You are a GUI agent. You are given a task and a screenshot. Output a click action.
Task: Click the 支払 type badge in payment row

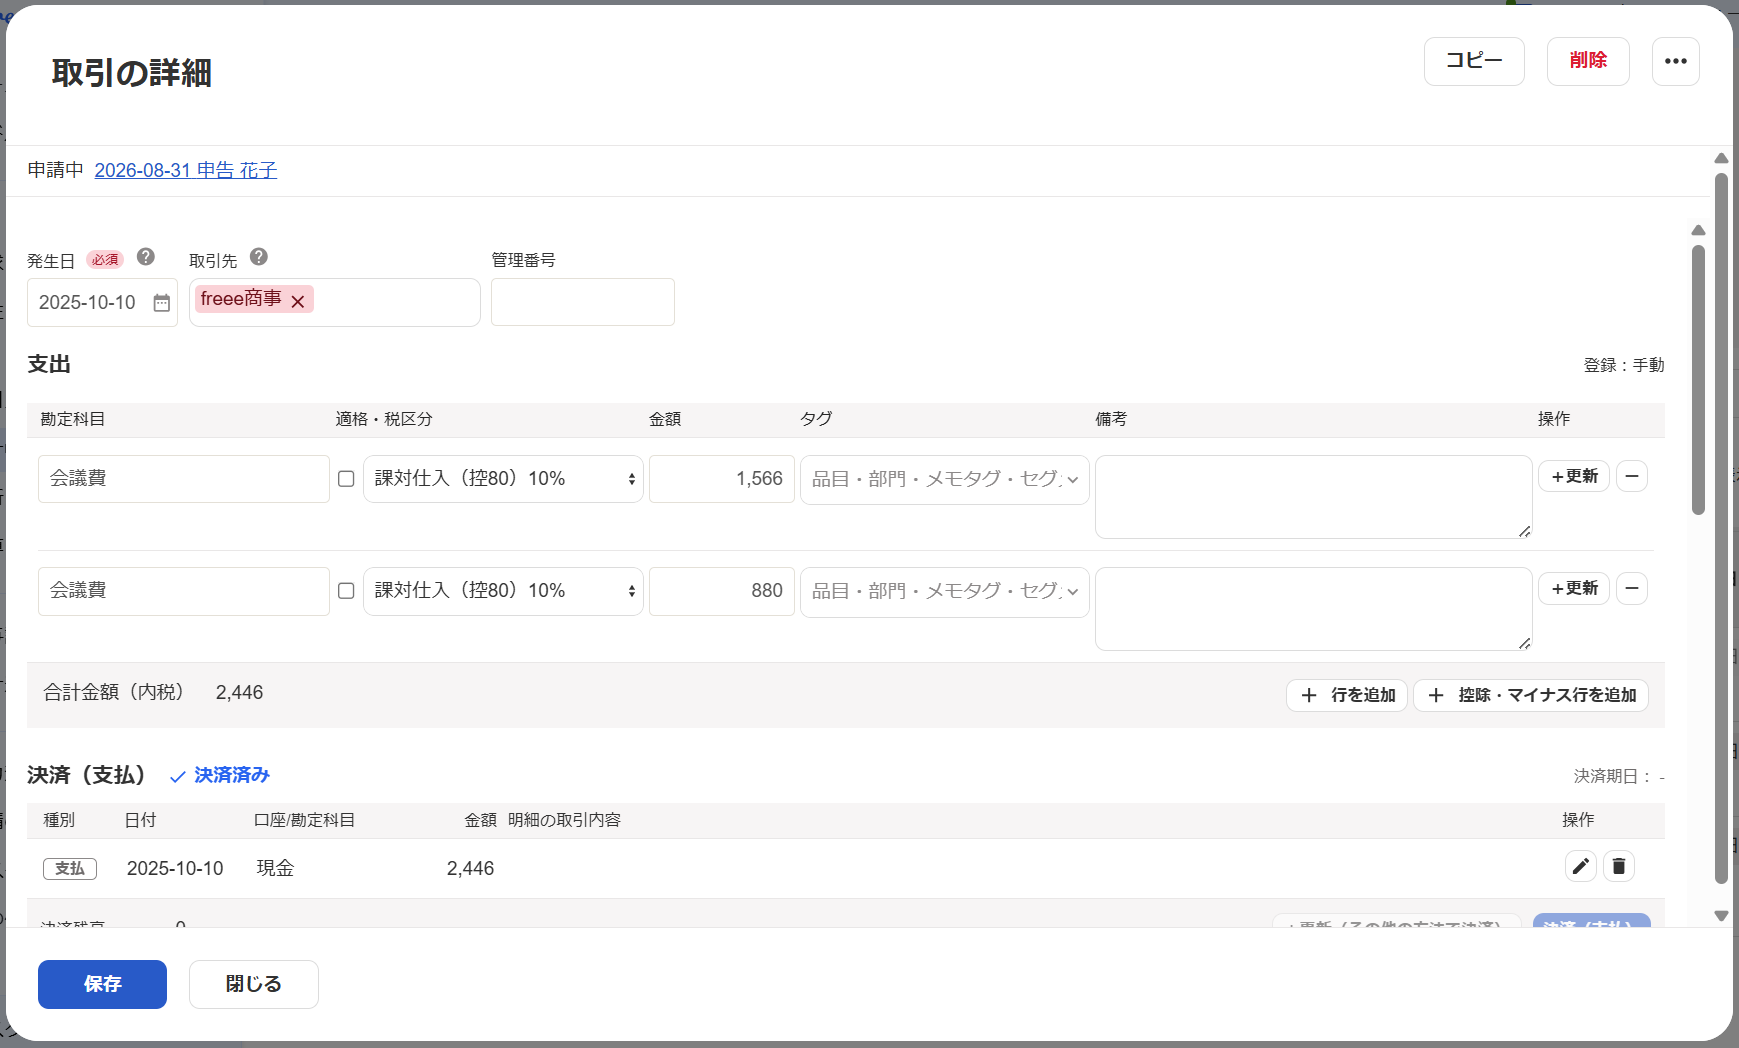(x=70, y=868)
